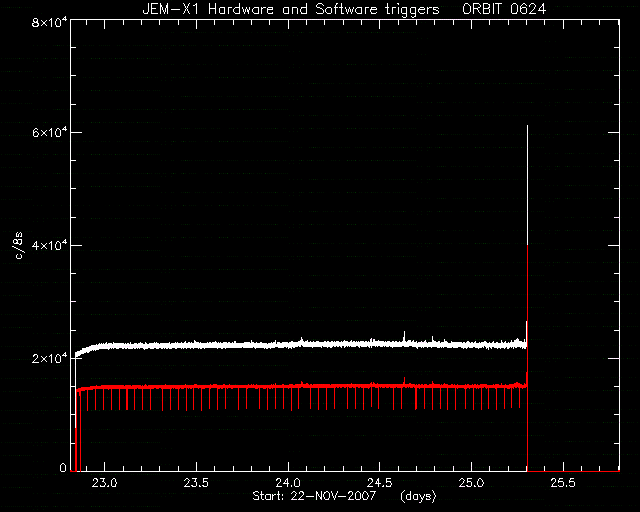Click the 8×10⁴ y-axis tick label
Viewport: 640px width, 512px height.
coord(49,22)
